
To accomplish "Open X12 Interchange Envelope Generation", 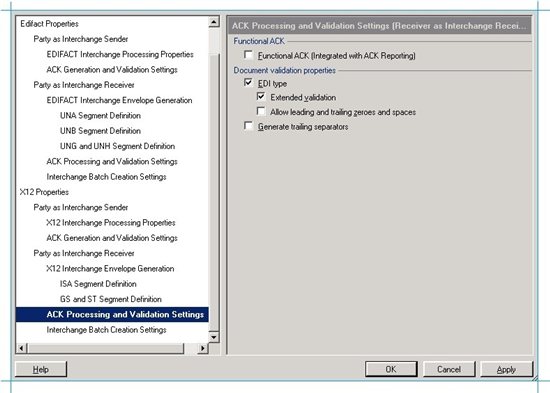I will (110, 268).
